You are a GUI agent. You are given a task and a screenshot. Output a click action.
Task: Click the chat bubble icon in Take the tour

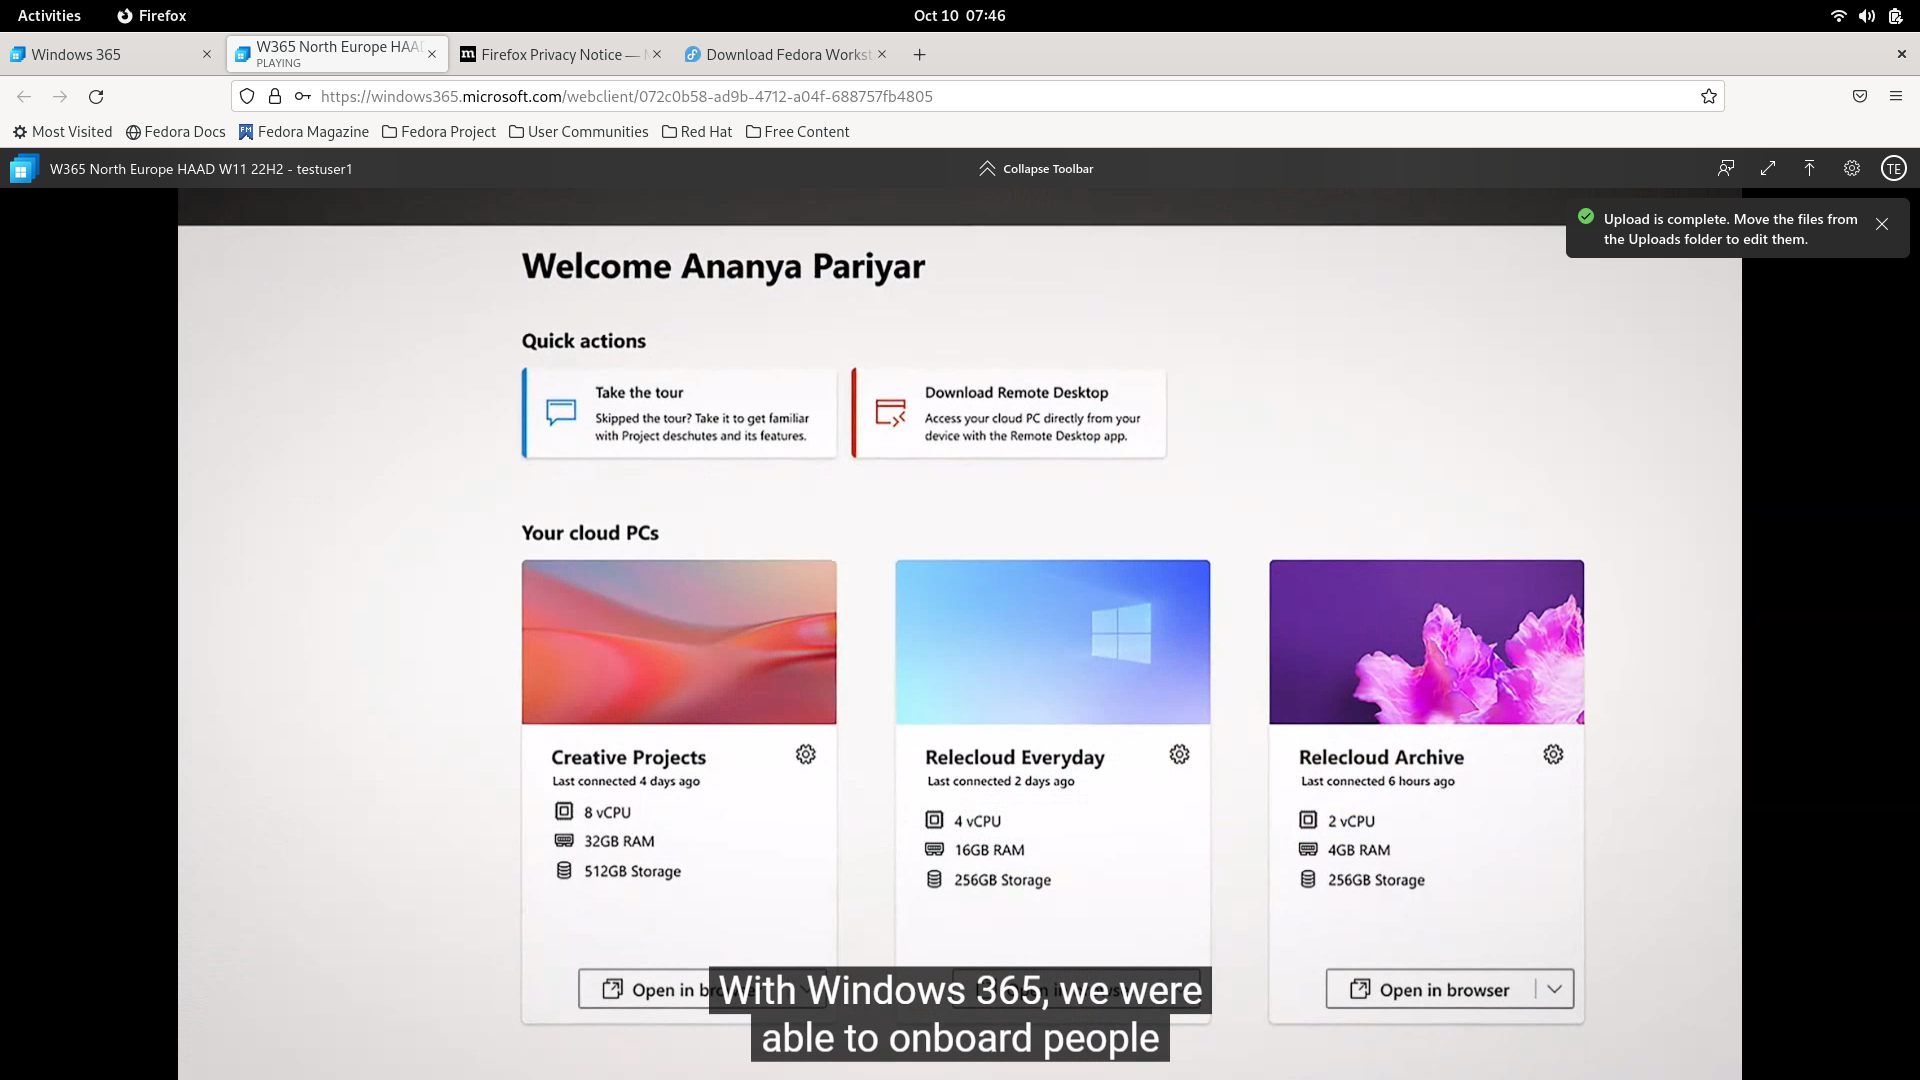(561, 412)
